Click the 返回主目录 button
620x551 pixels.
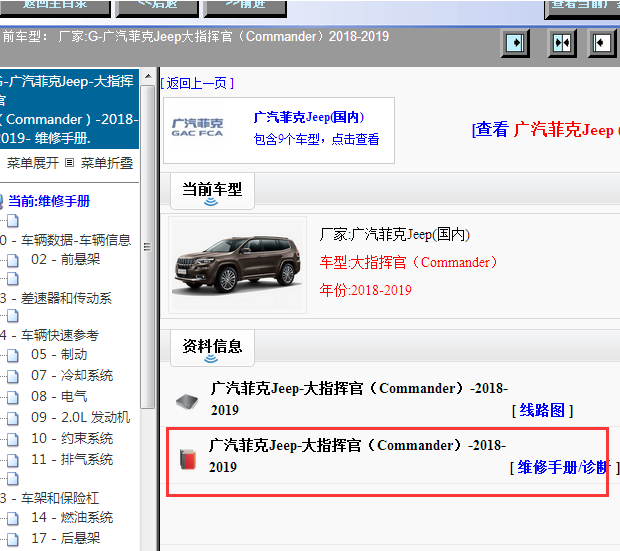pos(55,7)
